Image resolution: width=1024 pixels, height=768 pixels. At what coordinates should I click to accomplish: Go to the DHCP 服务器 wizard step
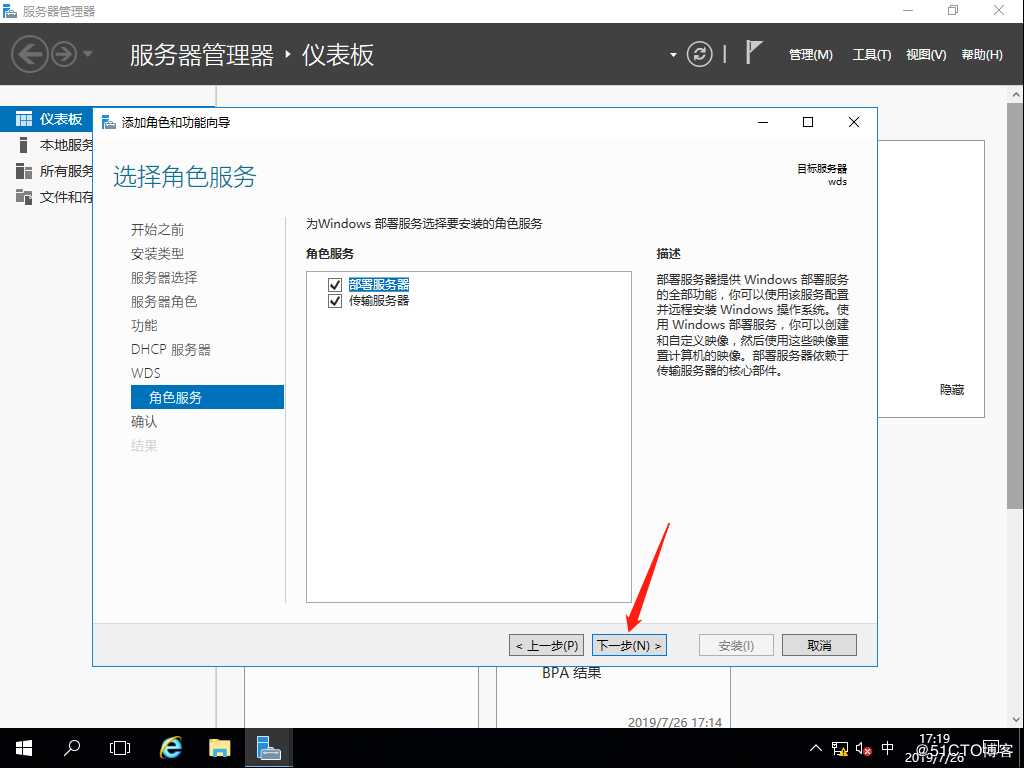[x=170, y=349]
